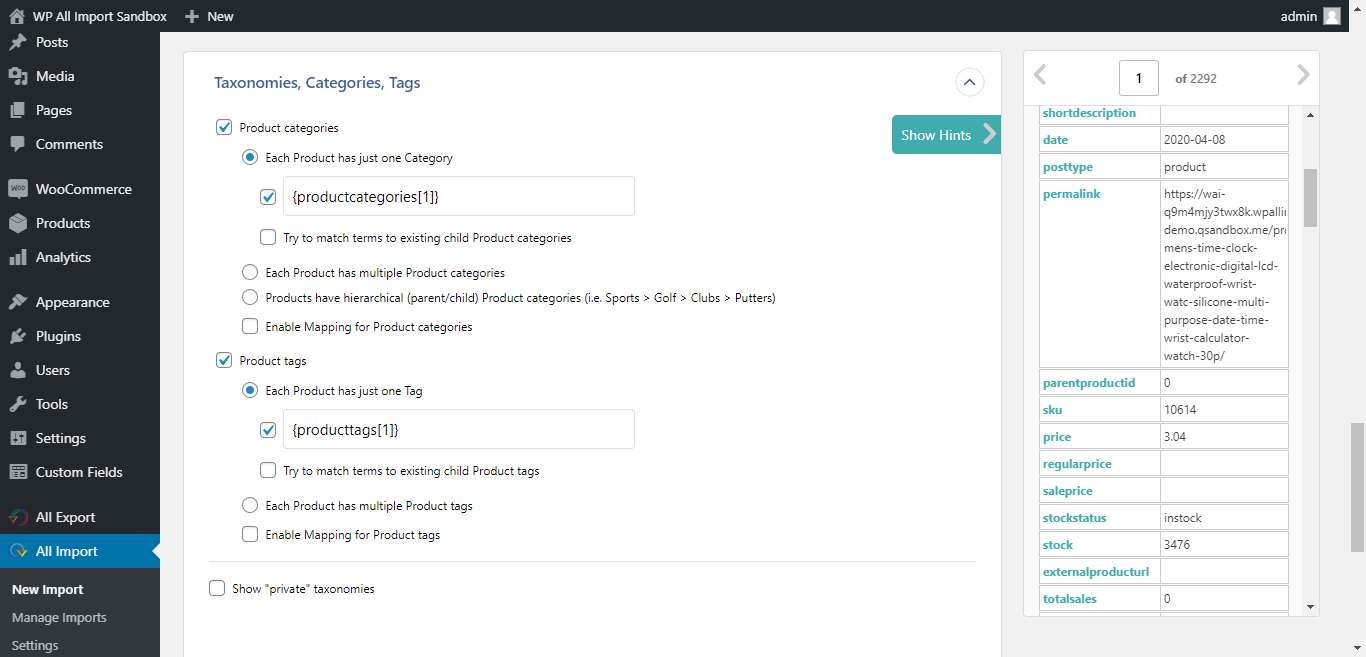Viewport: 1366px width, 657px height.
Task: Open the admin user avatar
Action: point(1332,16)
